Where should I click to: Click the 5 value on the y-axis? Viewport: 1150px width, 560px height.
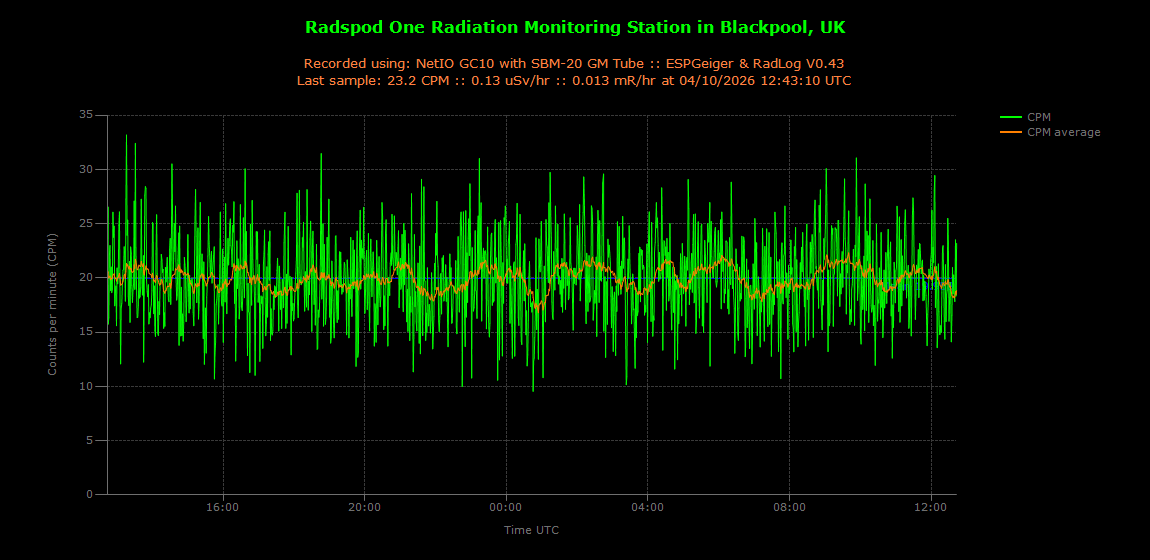point(90,441)
